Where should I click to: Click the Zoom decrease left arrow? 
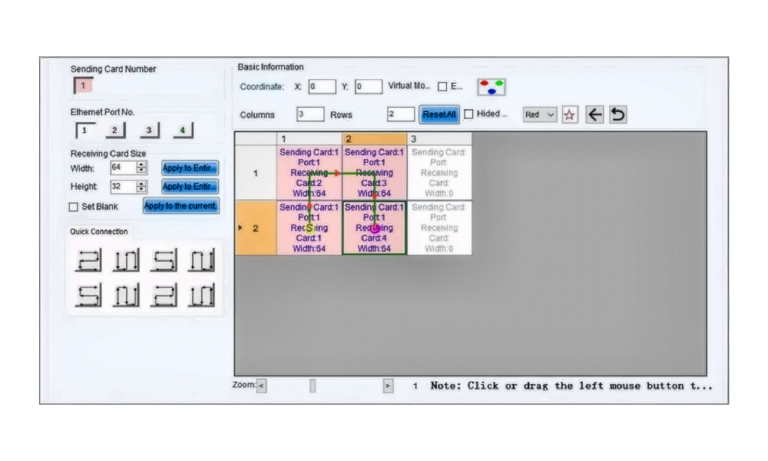click(x=262, y=386)
